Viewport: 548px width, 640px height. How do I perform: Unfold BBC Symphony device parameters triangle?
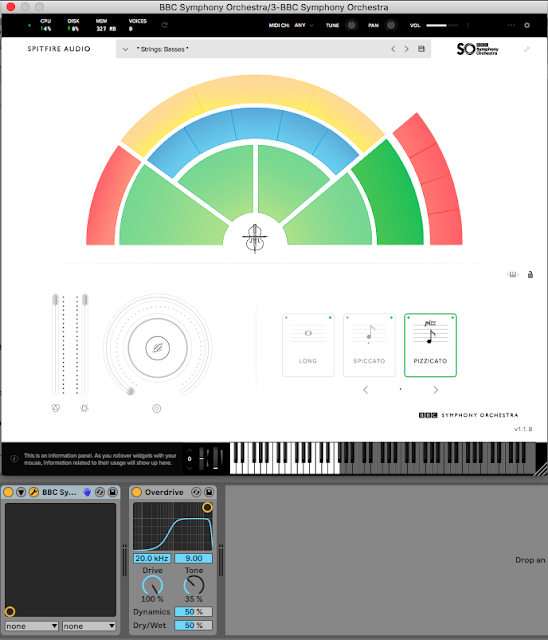pos(21,492)
